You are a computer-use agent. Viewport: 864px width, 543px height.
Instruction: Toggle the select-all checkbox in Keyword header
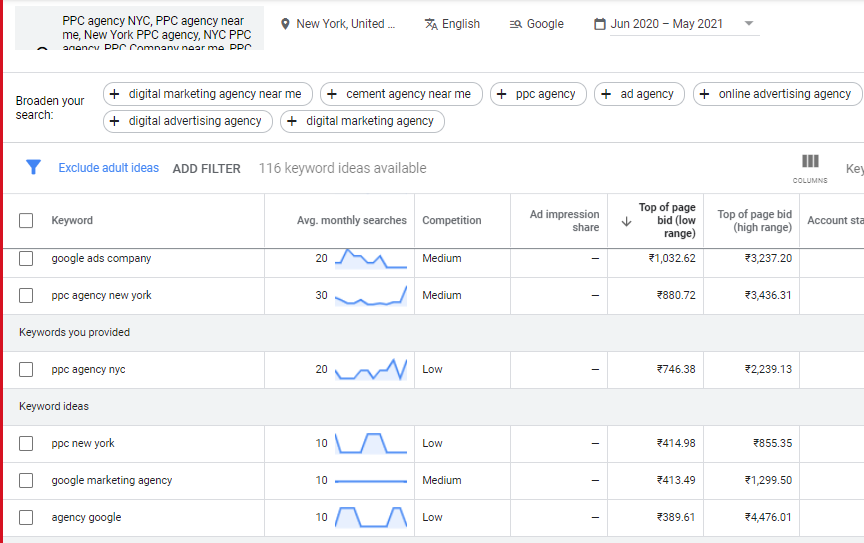(x=27, y=221)
